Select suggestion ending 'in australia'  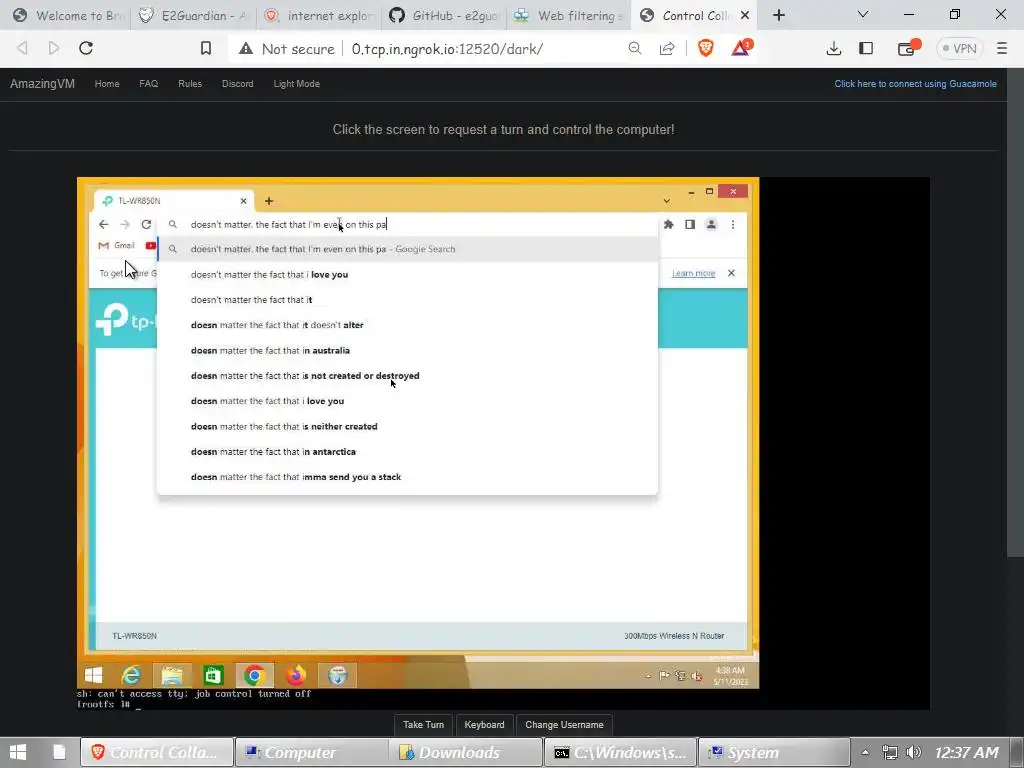[408, 350]
